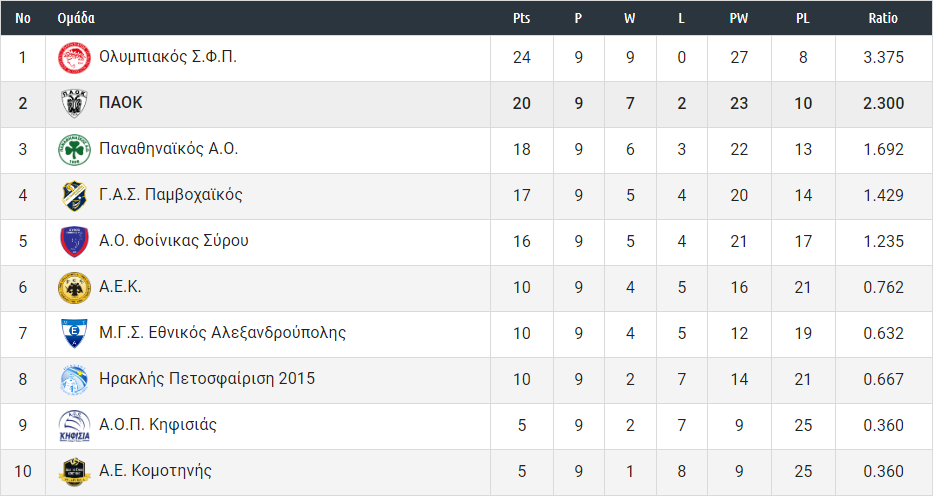934x496 pixels.
Task: Open Ηρακλής Πετοσφαίριση 2015 team link
Action: point(207,379)
